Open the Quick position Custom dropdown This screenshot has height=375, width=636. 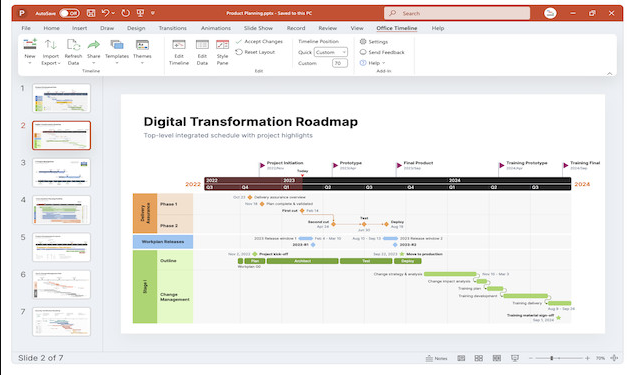click(x=331, y=52)
